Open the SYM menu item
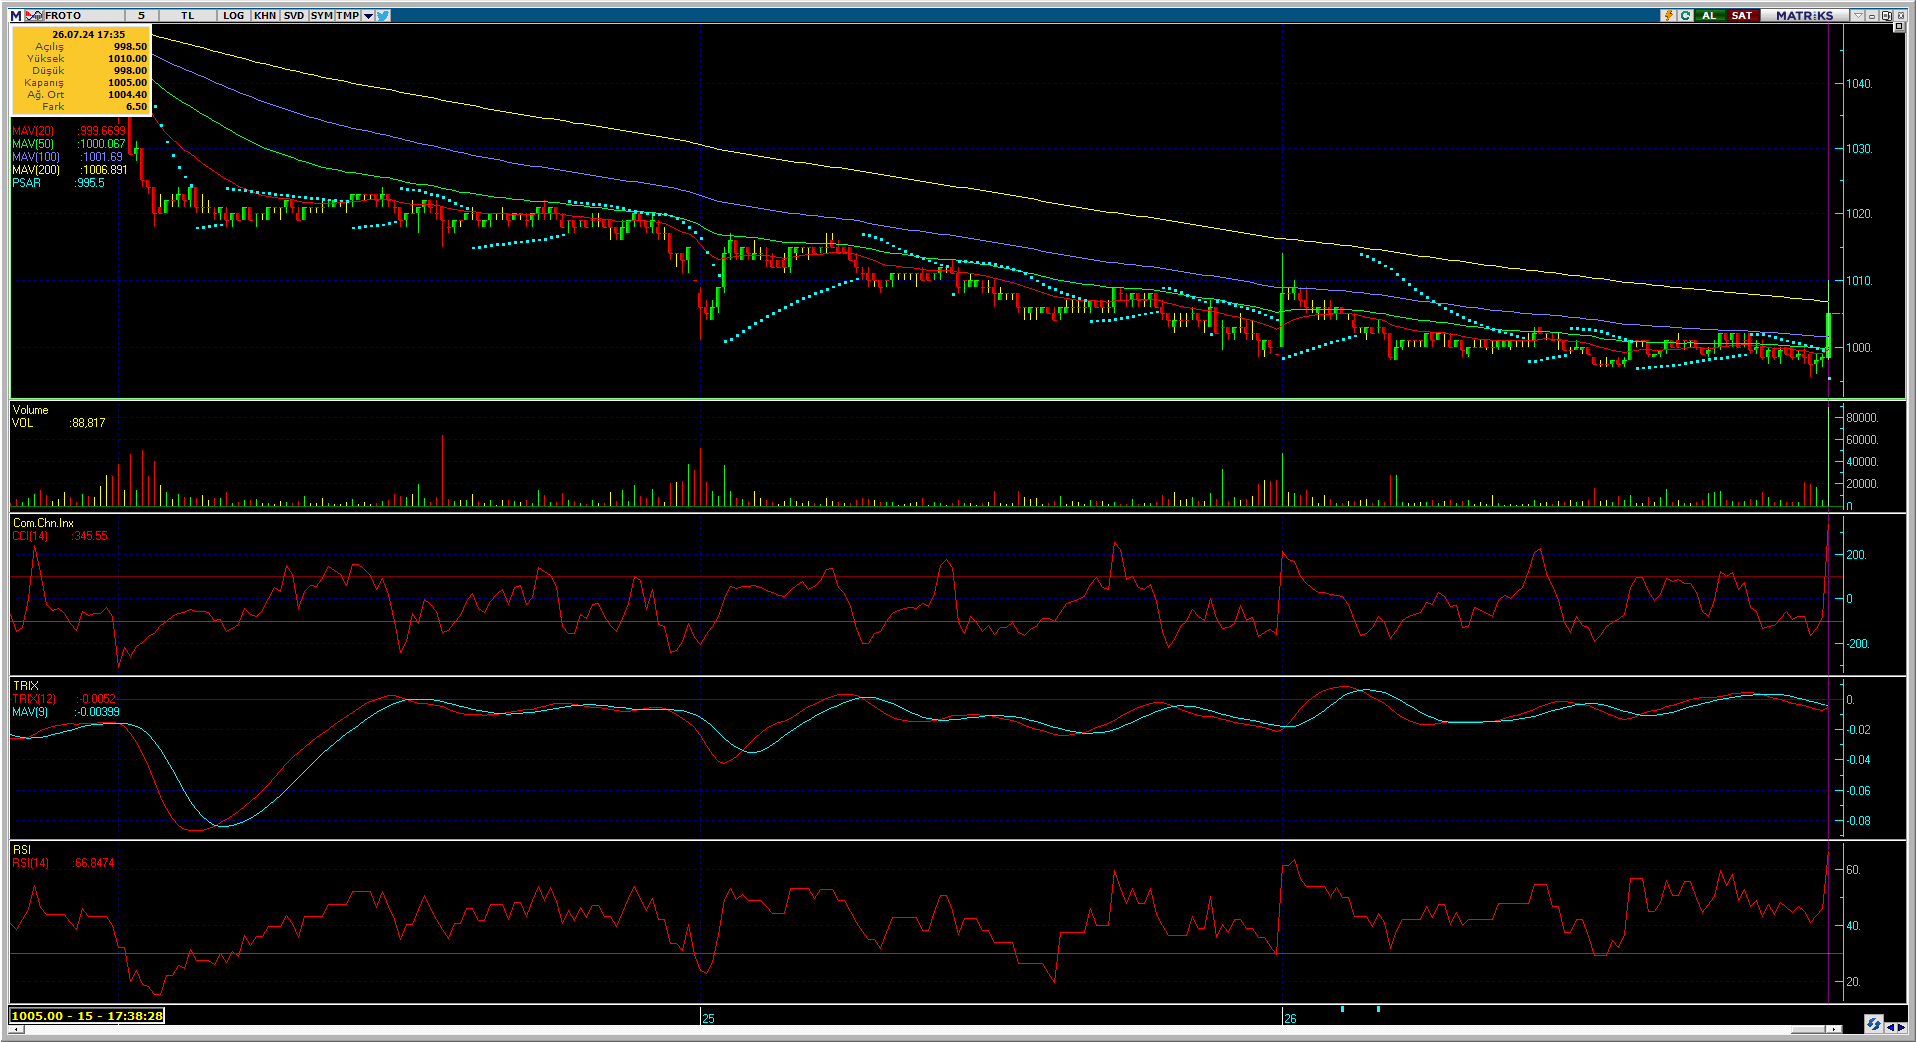The width and height of the screenshot is (1916, 1042). tap(321, 15)
